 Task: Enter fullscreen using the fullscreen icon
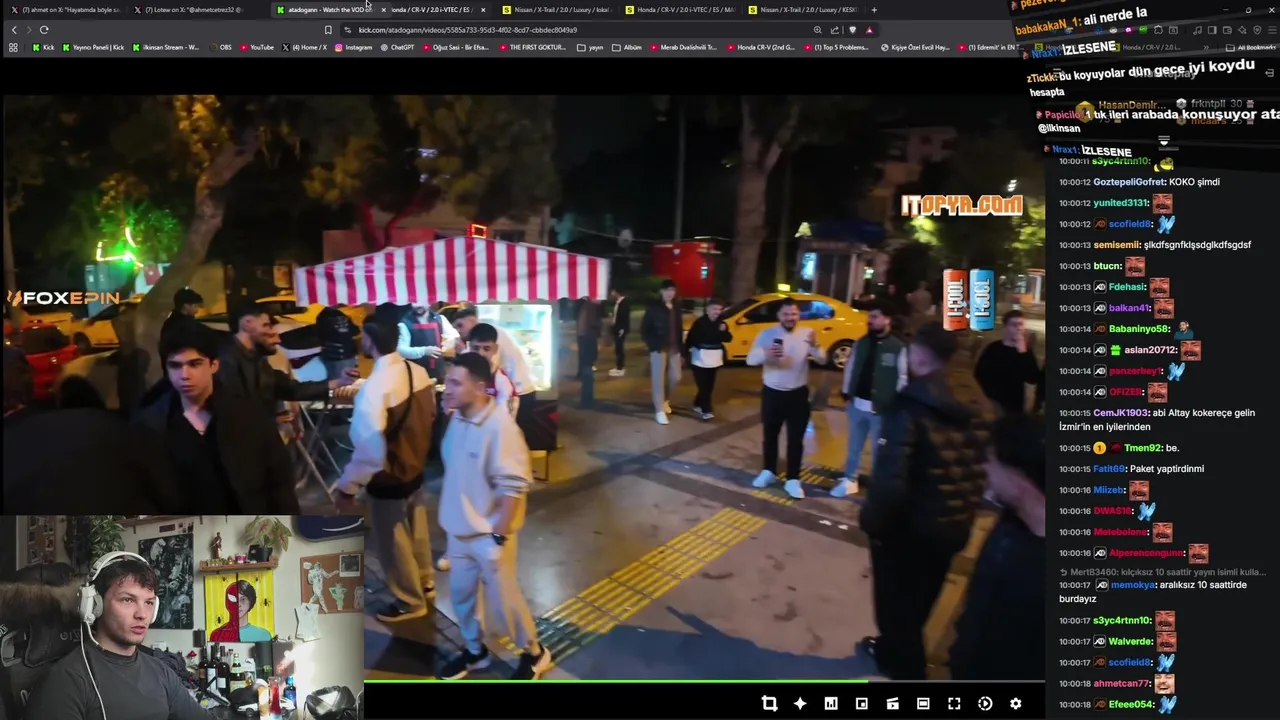click(954, 704)
